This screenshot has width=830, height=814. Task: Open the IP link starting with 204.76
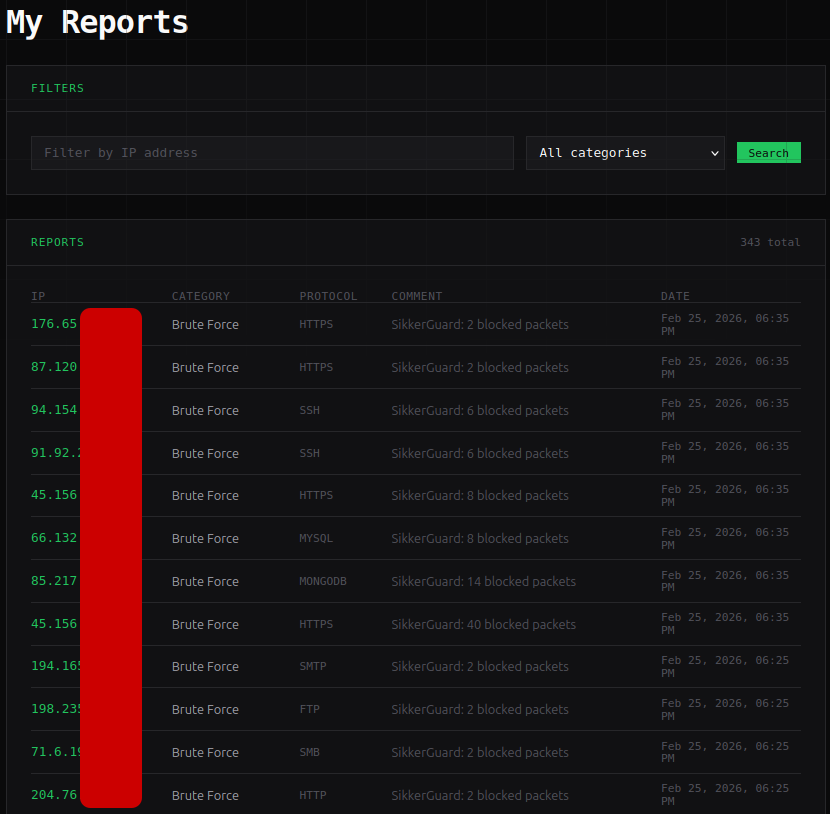tap(53, 795)
